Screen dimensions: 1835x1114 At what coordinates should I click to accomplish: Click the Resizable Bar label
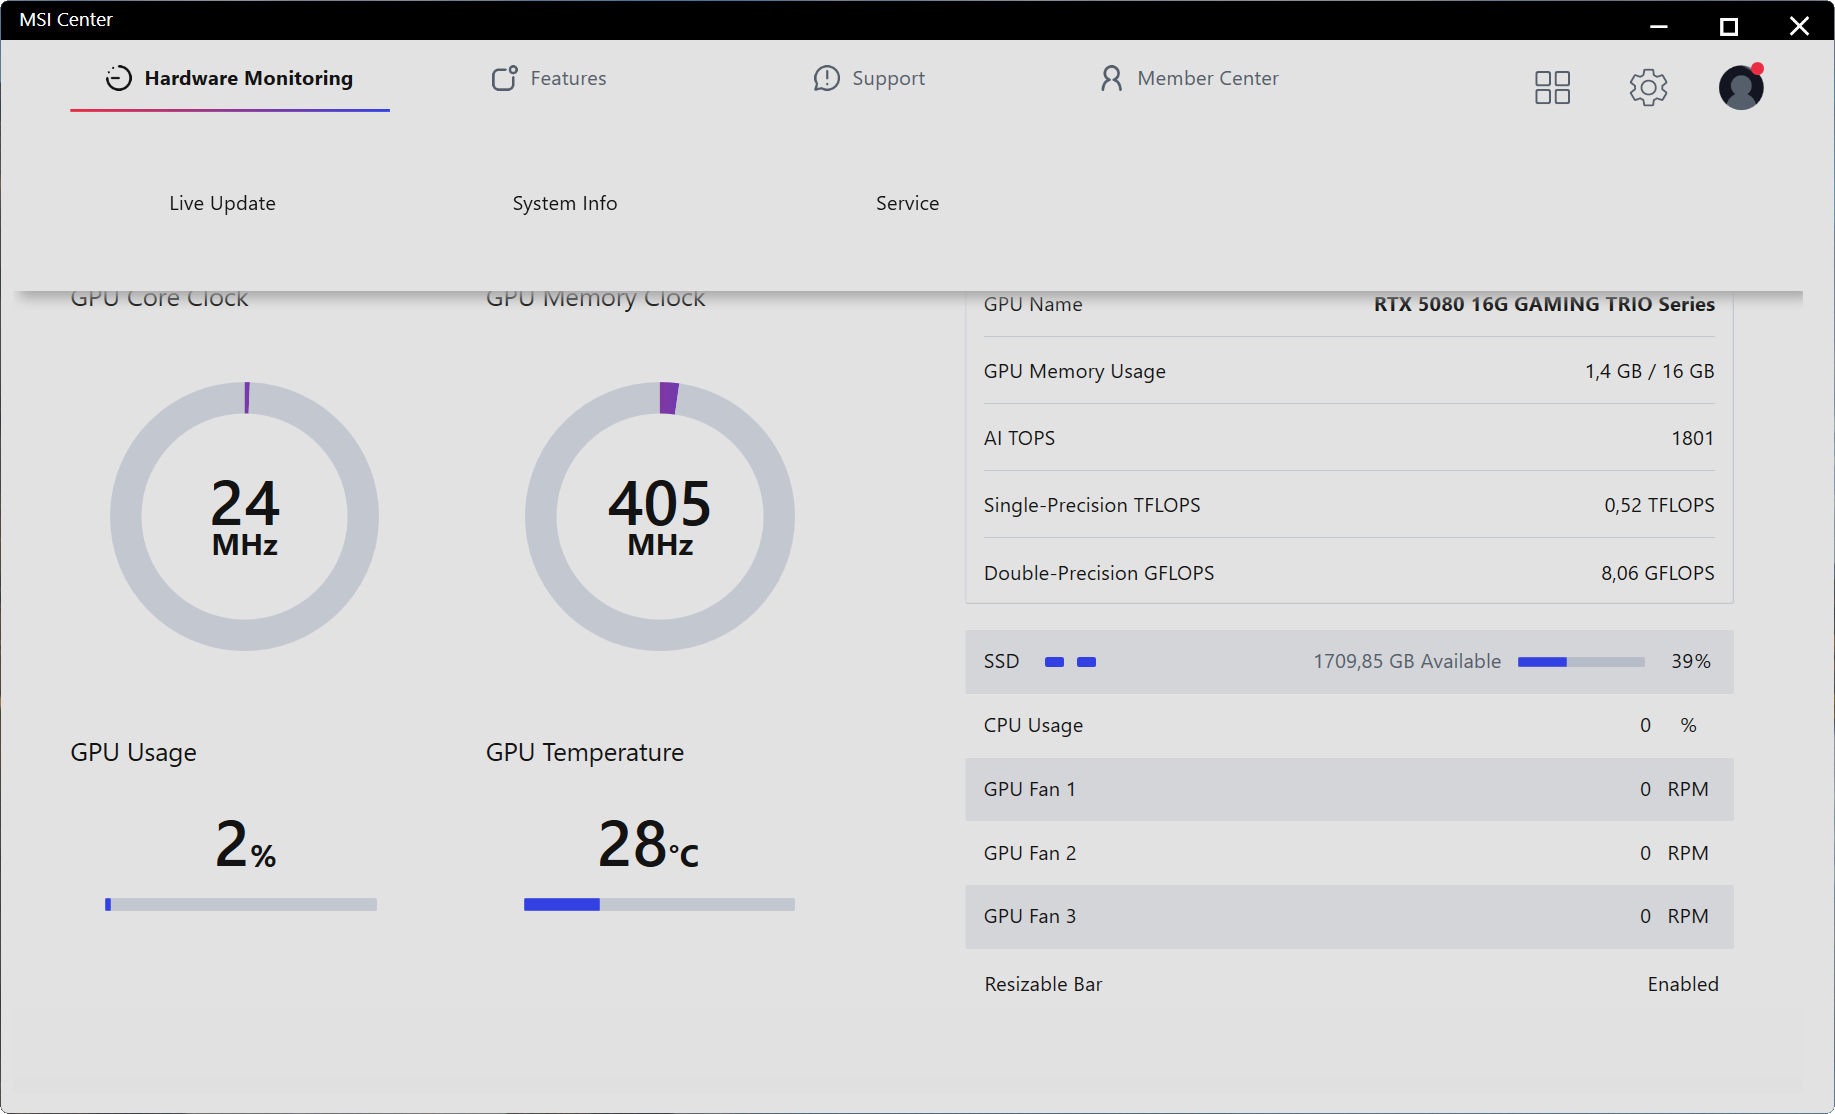(x=1043, y=984)
